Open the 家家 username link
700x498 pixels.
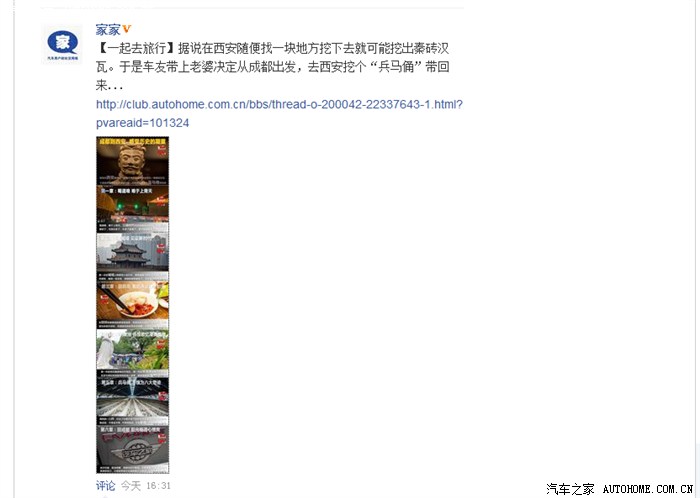(108, 29)
